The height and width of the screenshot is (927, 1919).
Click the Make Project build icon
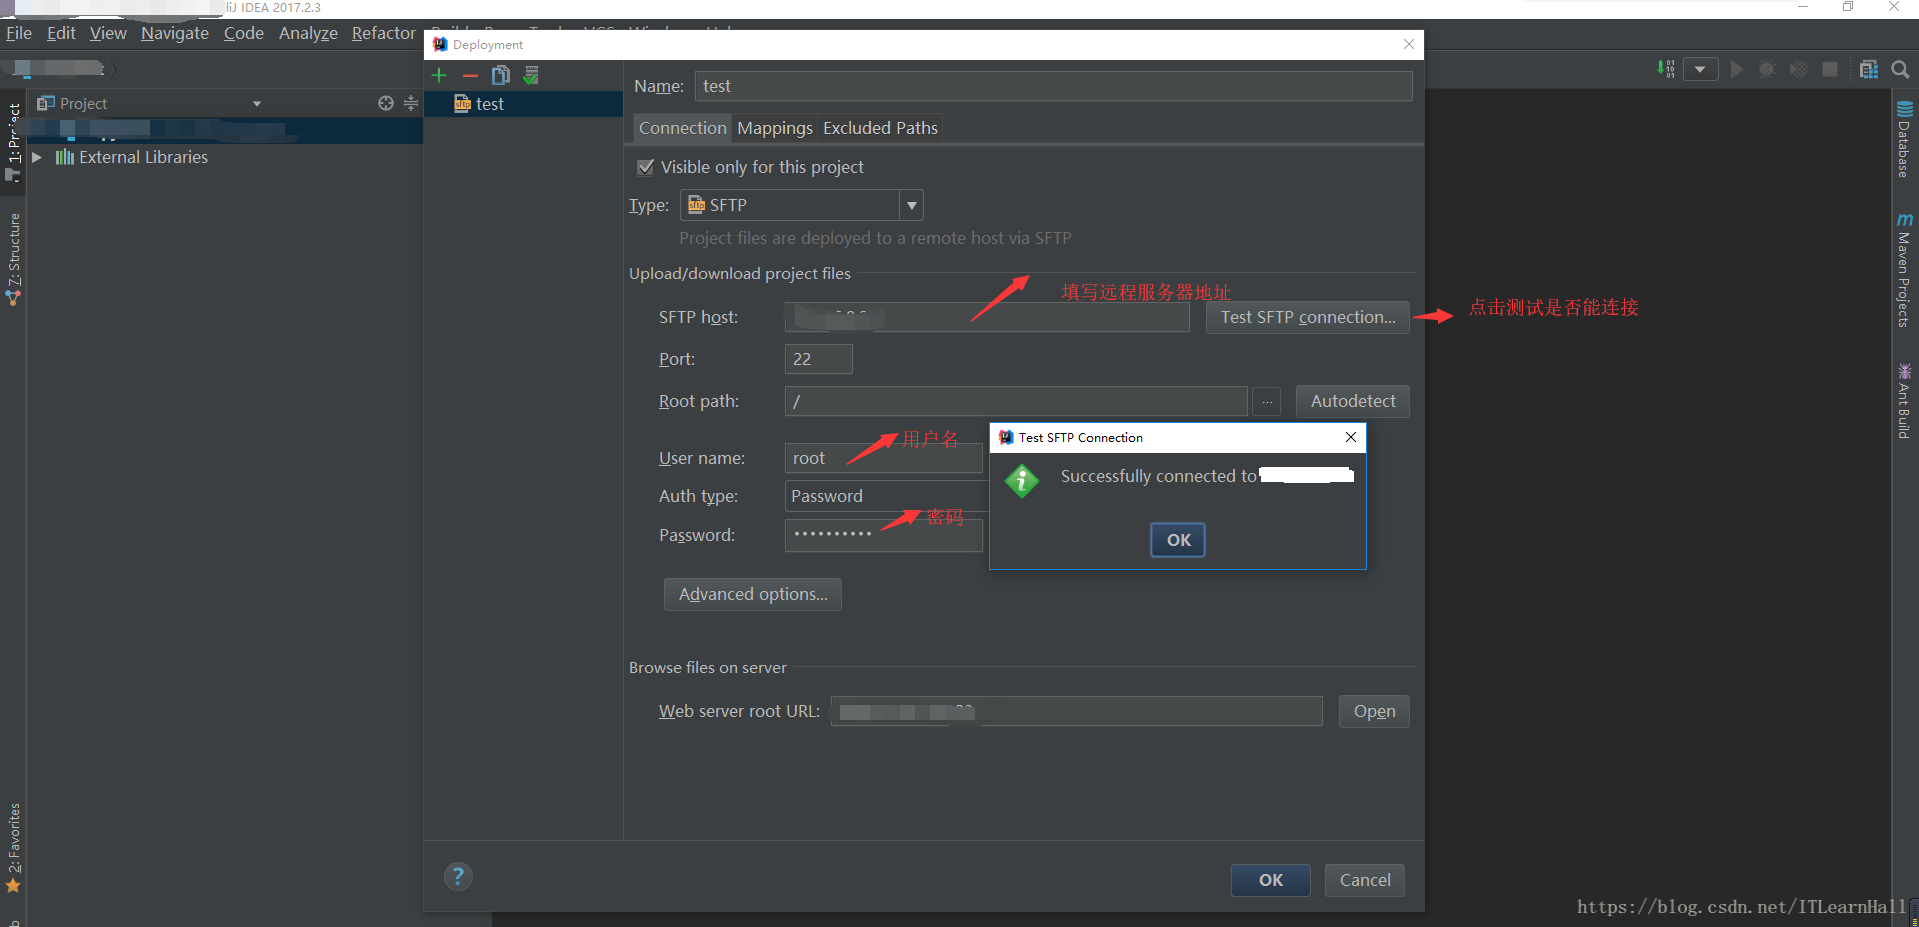(1666, 69)
